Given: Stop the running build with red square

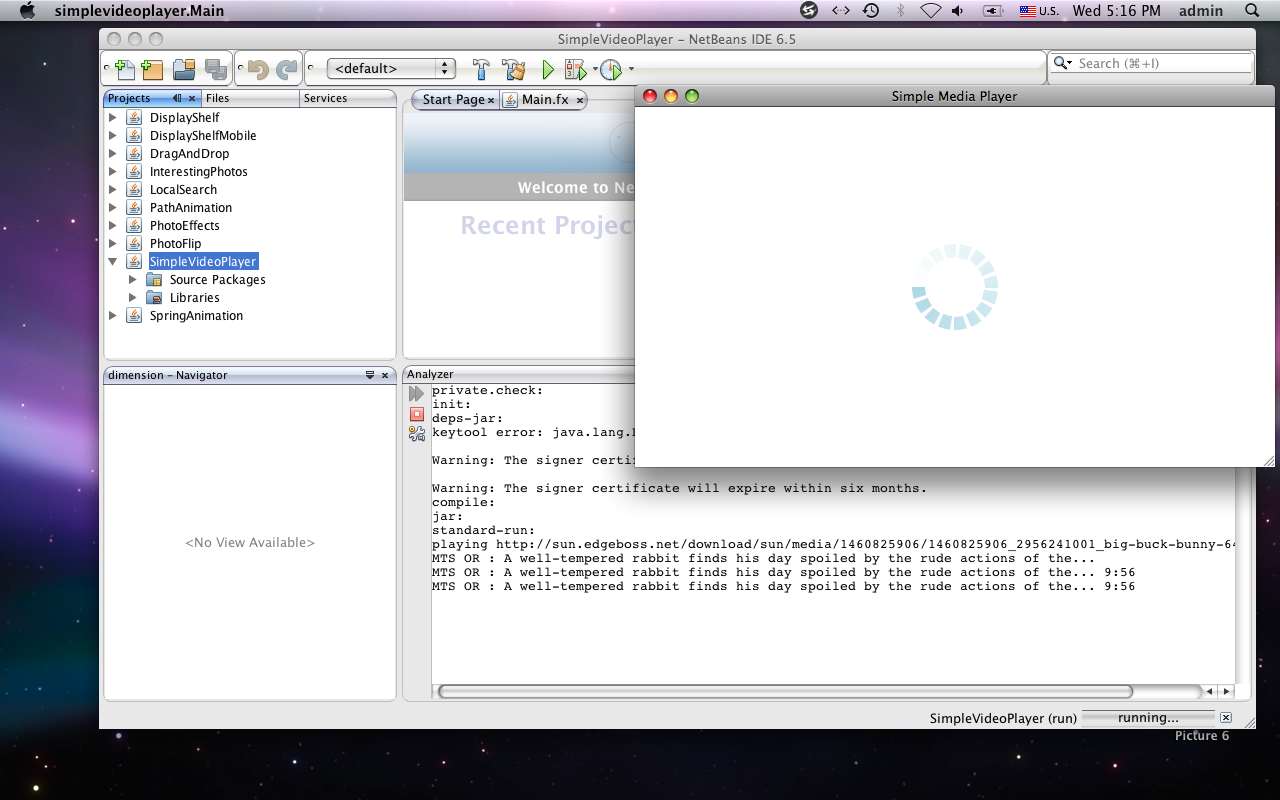Looking at the screenshot, I should (417, 414).
